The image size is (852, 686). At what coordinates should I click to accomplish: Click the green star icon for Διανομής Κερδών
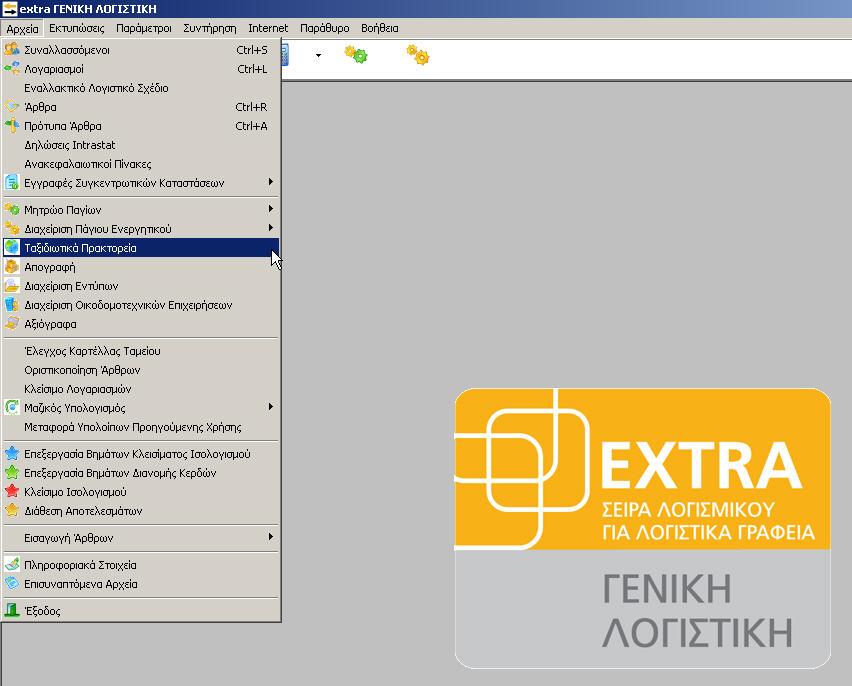12,472
